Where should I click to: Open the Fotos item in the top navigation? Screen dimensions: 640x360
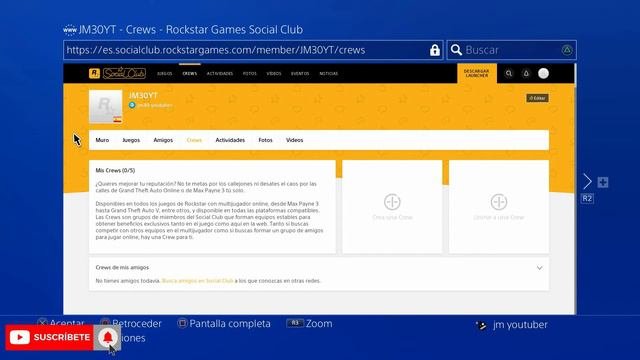249,74
